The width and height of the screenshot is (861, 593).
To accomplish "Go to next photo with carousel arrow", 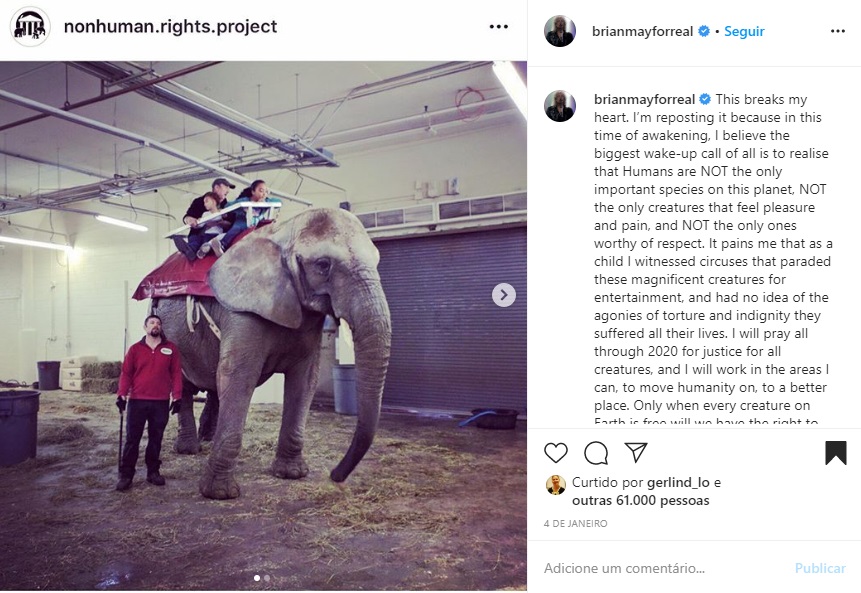I will pyautogui.click(x=504, y=295).
